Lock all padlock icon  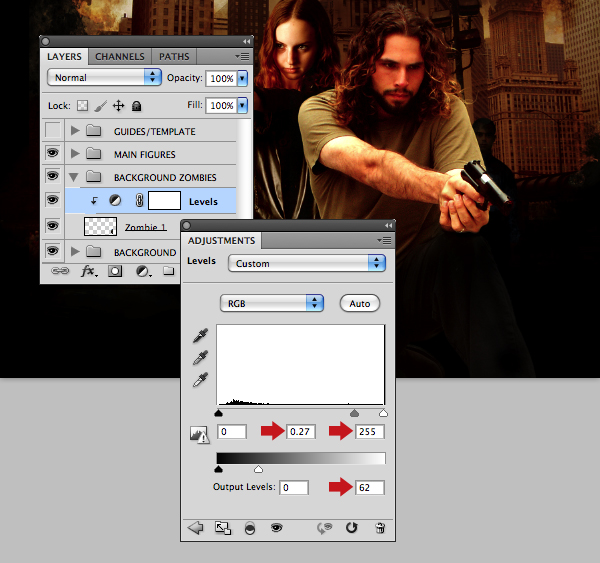point(137,106)
